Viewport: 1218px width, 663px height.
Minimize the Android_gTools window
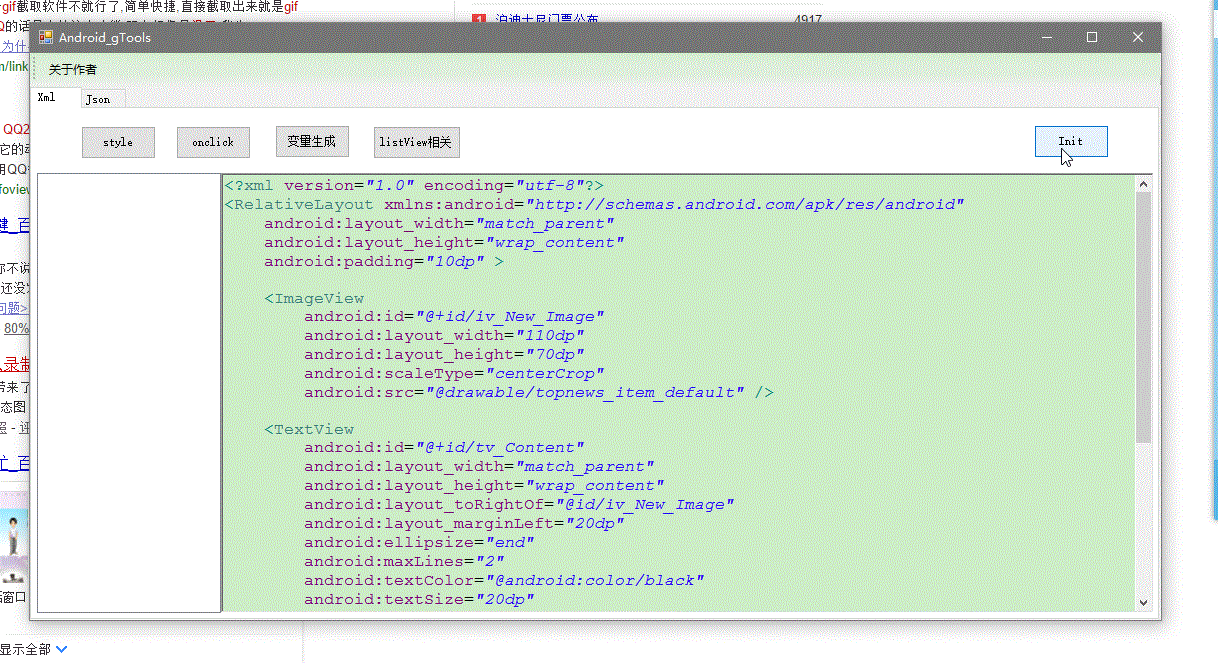(x=1047, y=38)
